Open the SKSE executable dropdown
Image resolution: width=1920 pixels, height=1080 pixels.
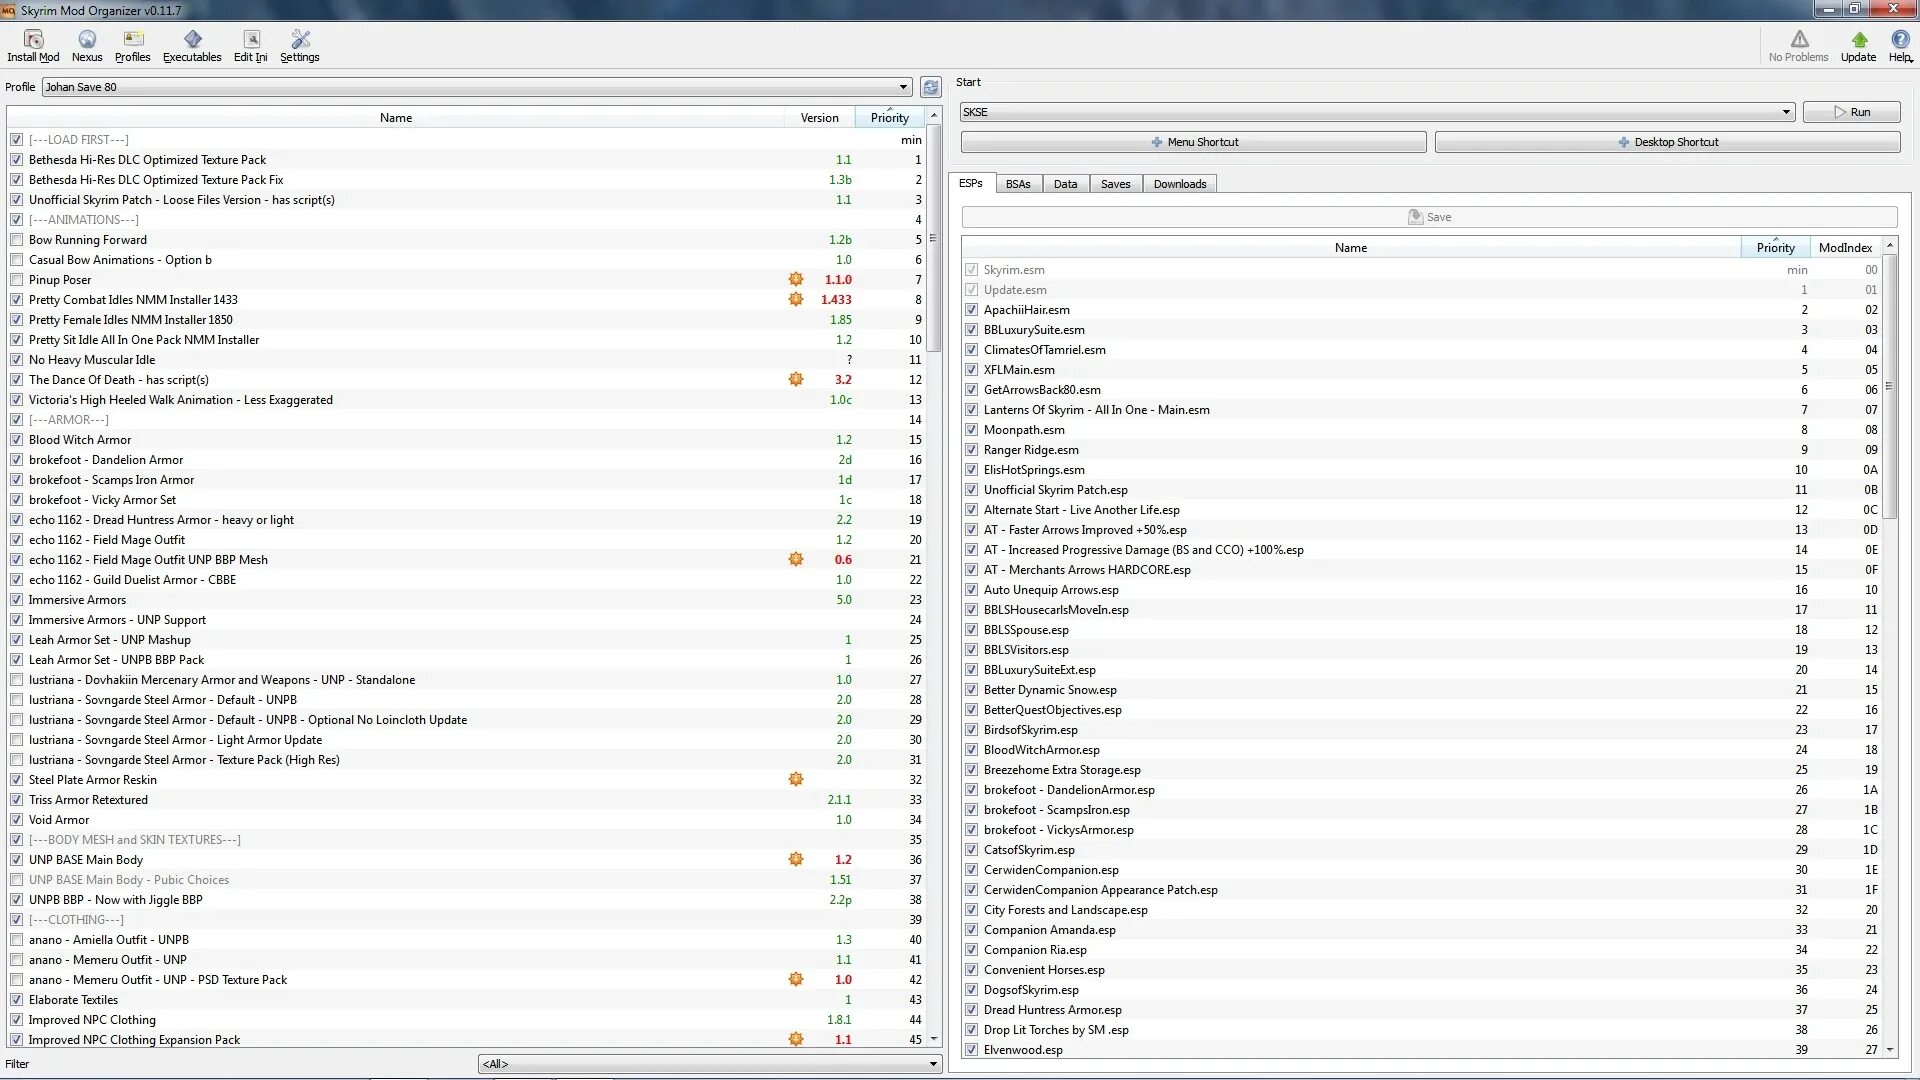pos(1377,112)
